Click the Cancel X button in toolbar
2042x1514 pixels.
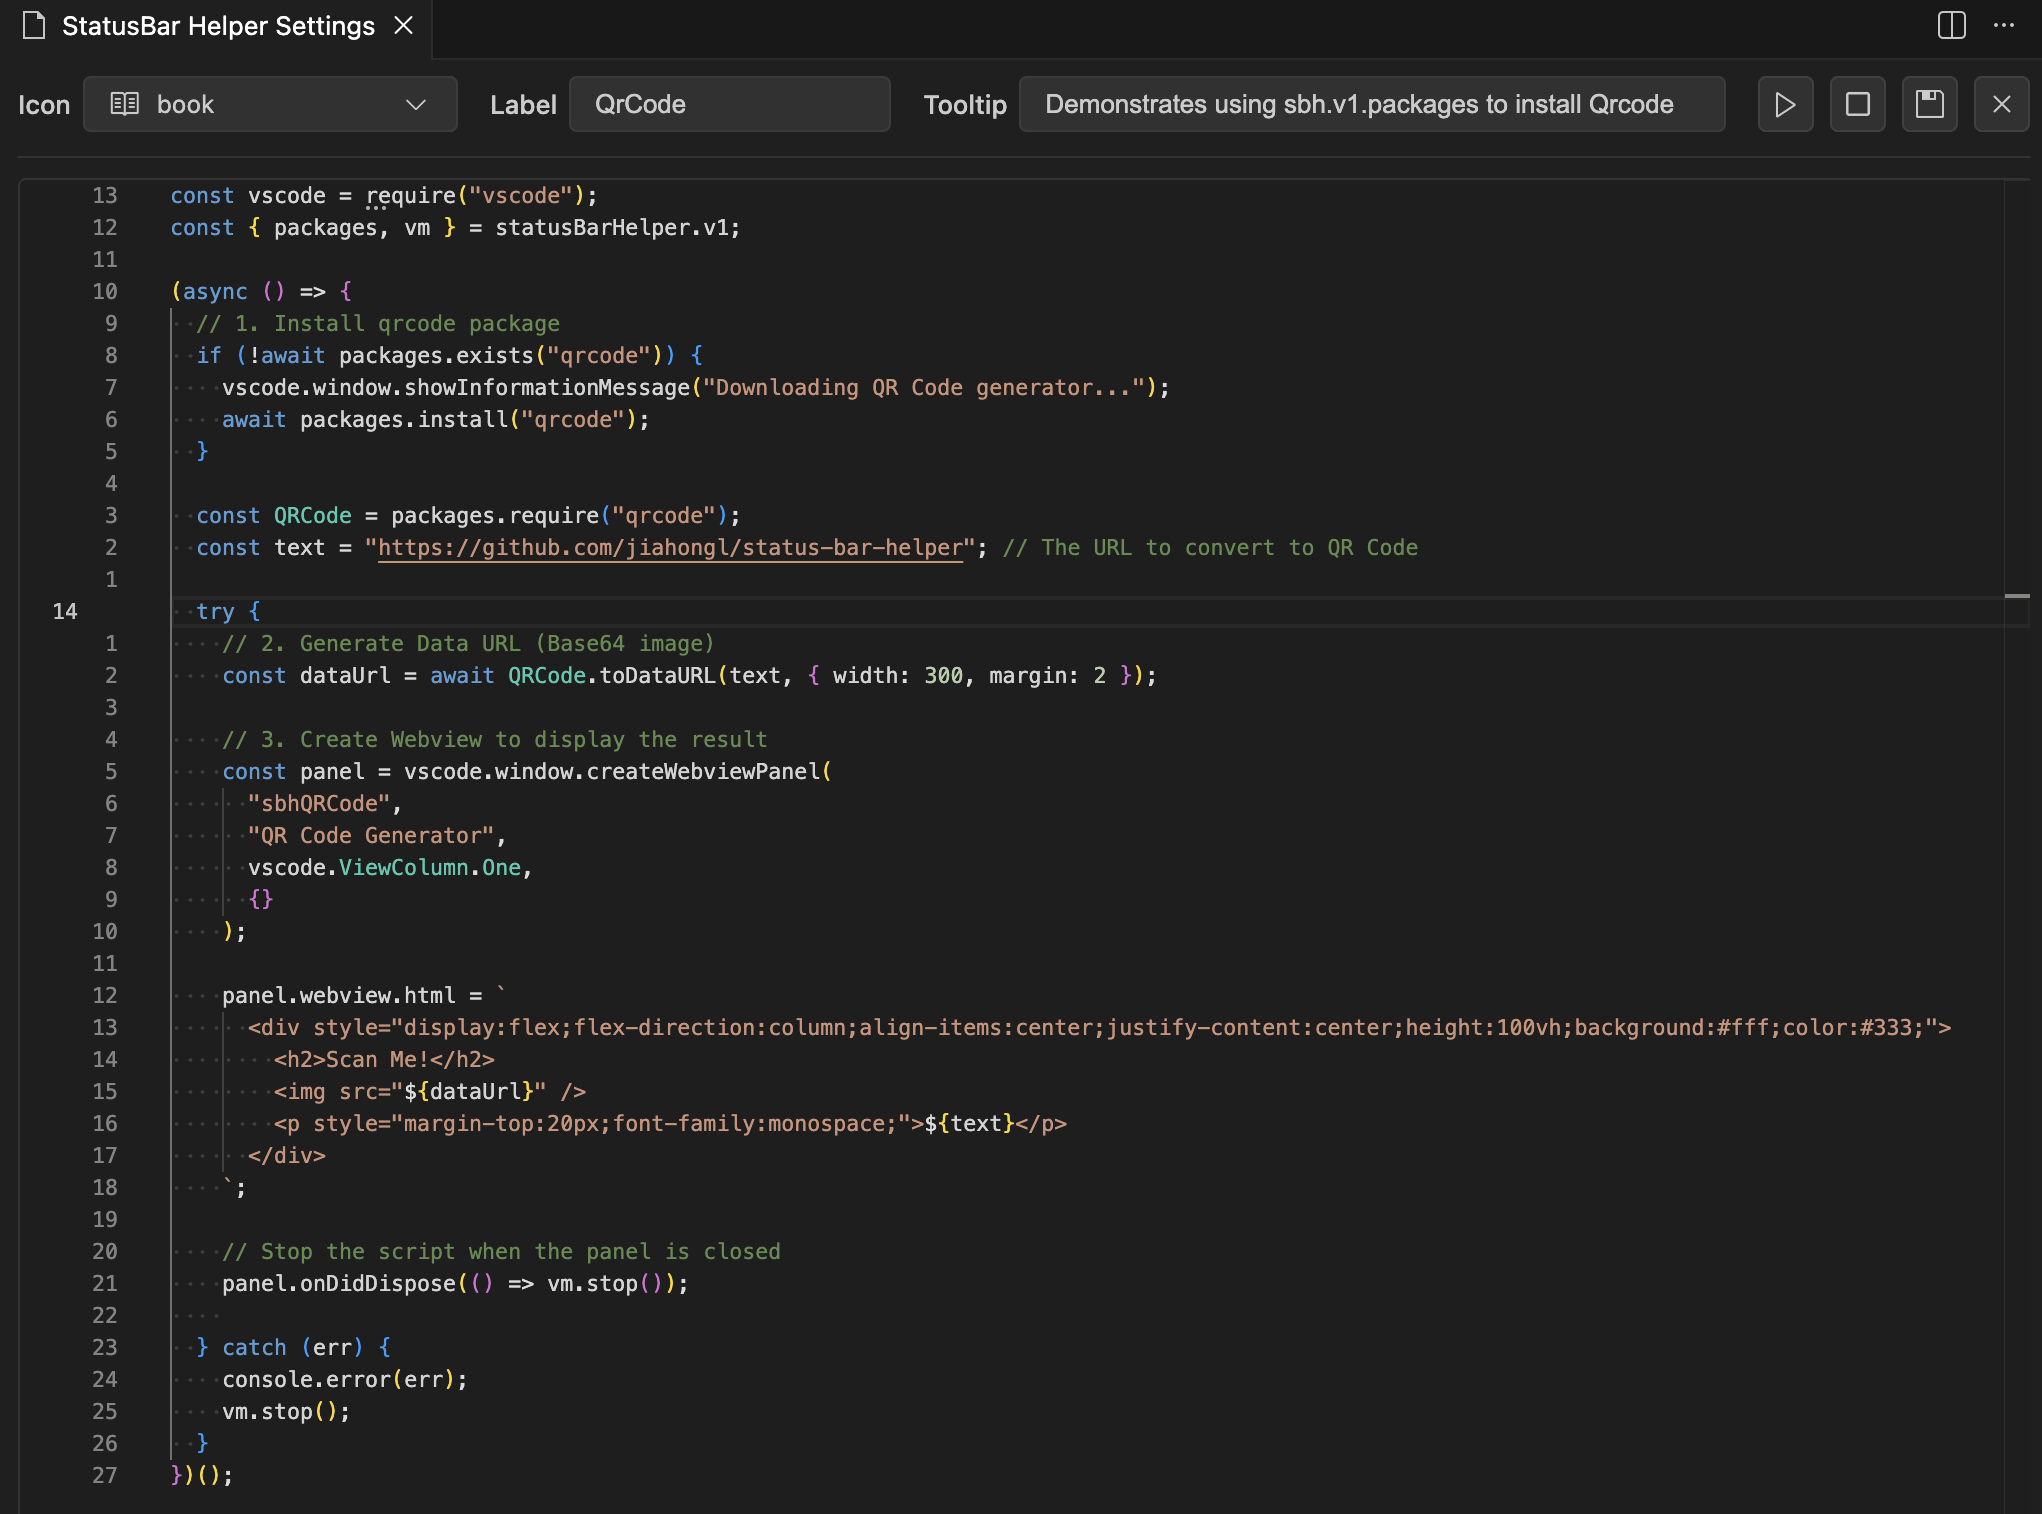tap(2001, 104)
